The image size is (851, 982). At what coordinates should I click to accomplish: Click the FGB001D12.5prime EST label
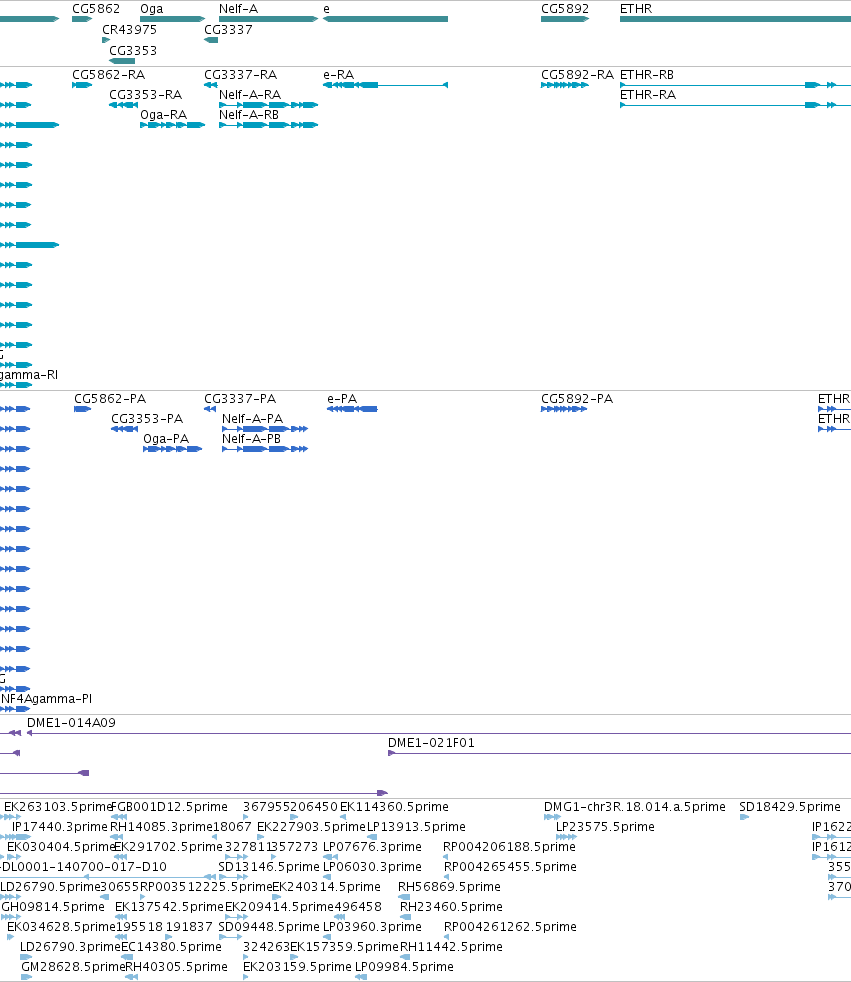point(169,806)
